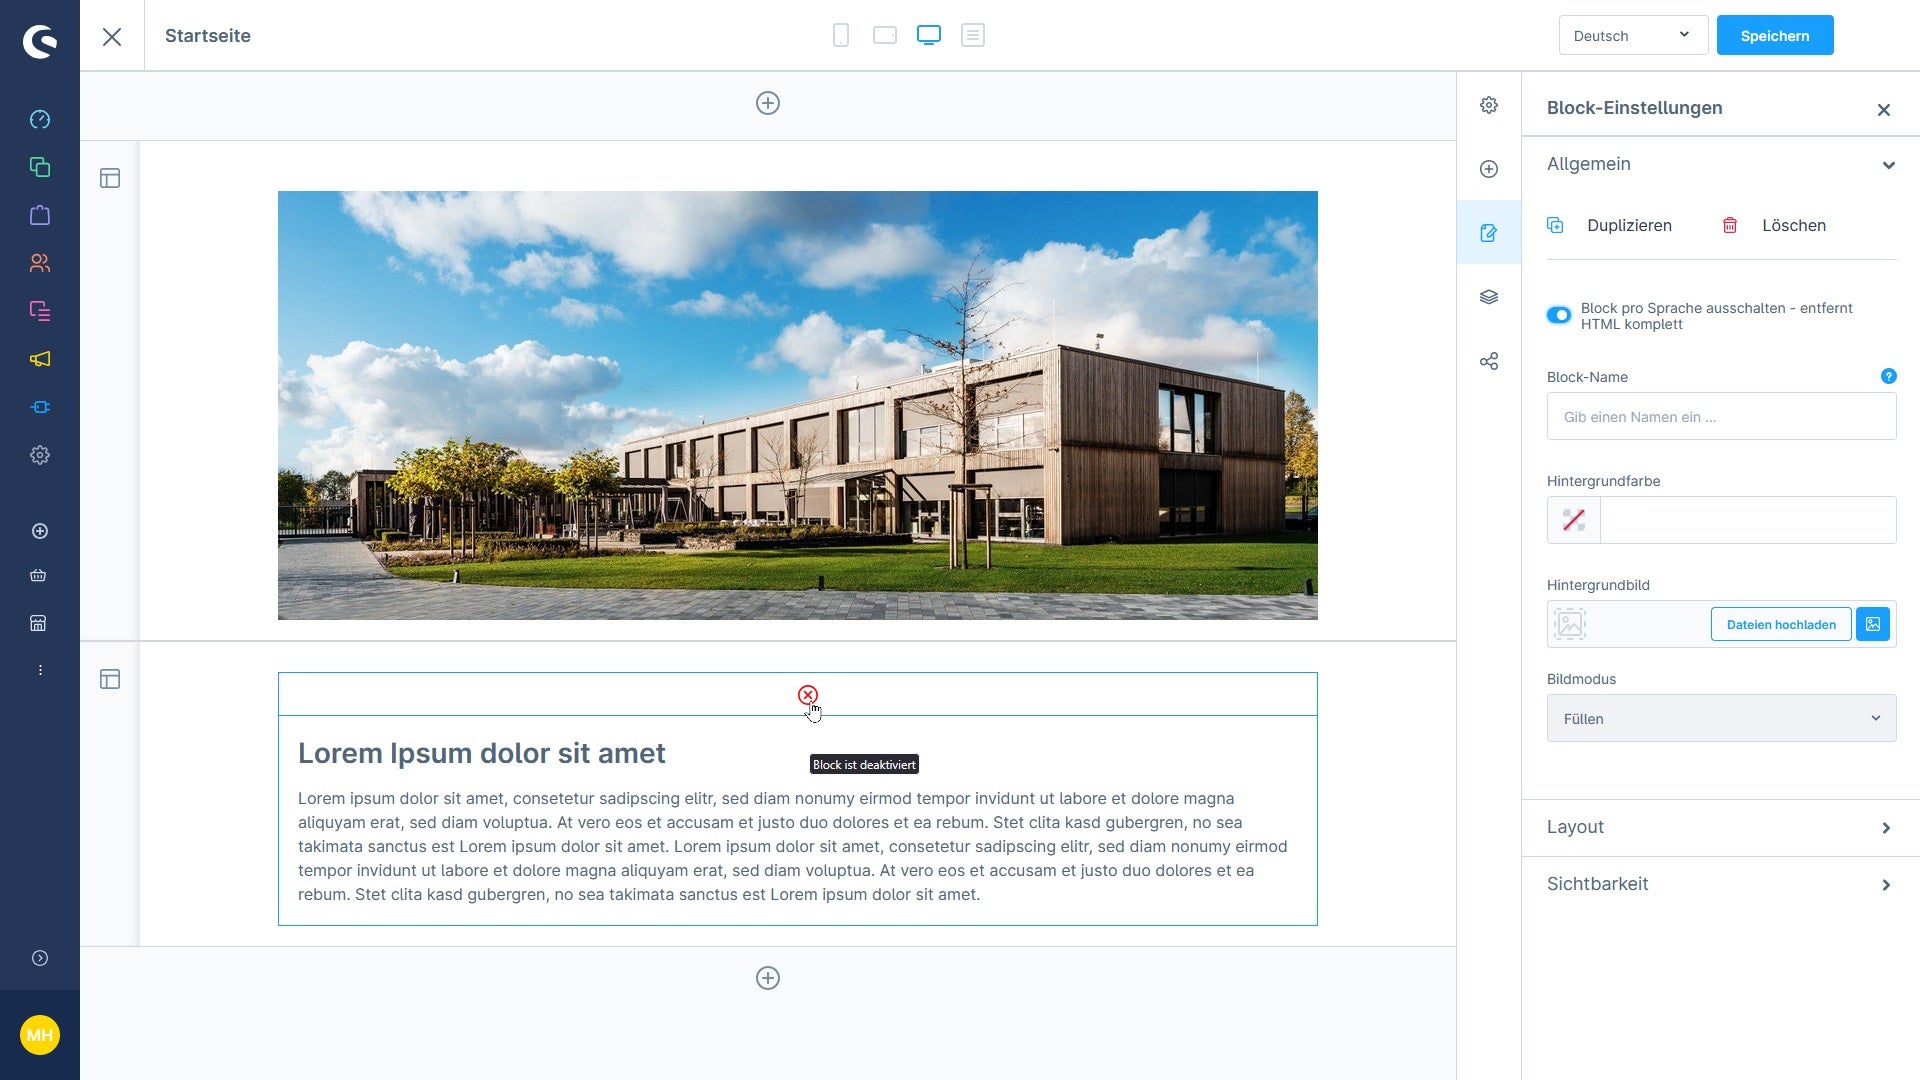Collapse the Allgemein section

click(x=1721, y=164)
